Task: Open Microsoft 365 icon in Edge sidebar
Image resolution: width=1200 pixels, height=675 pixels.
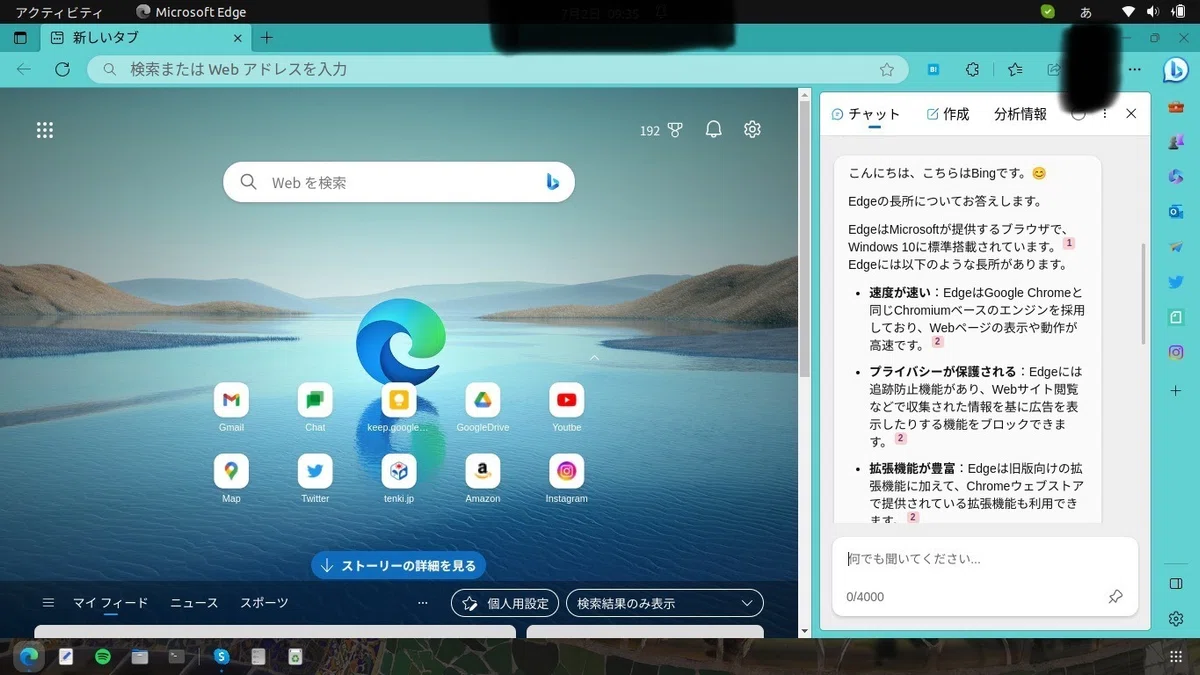Action: pyautogui.click(x=1176, y=177)
